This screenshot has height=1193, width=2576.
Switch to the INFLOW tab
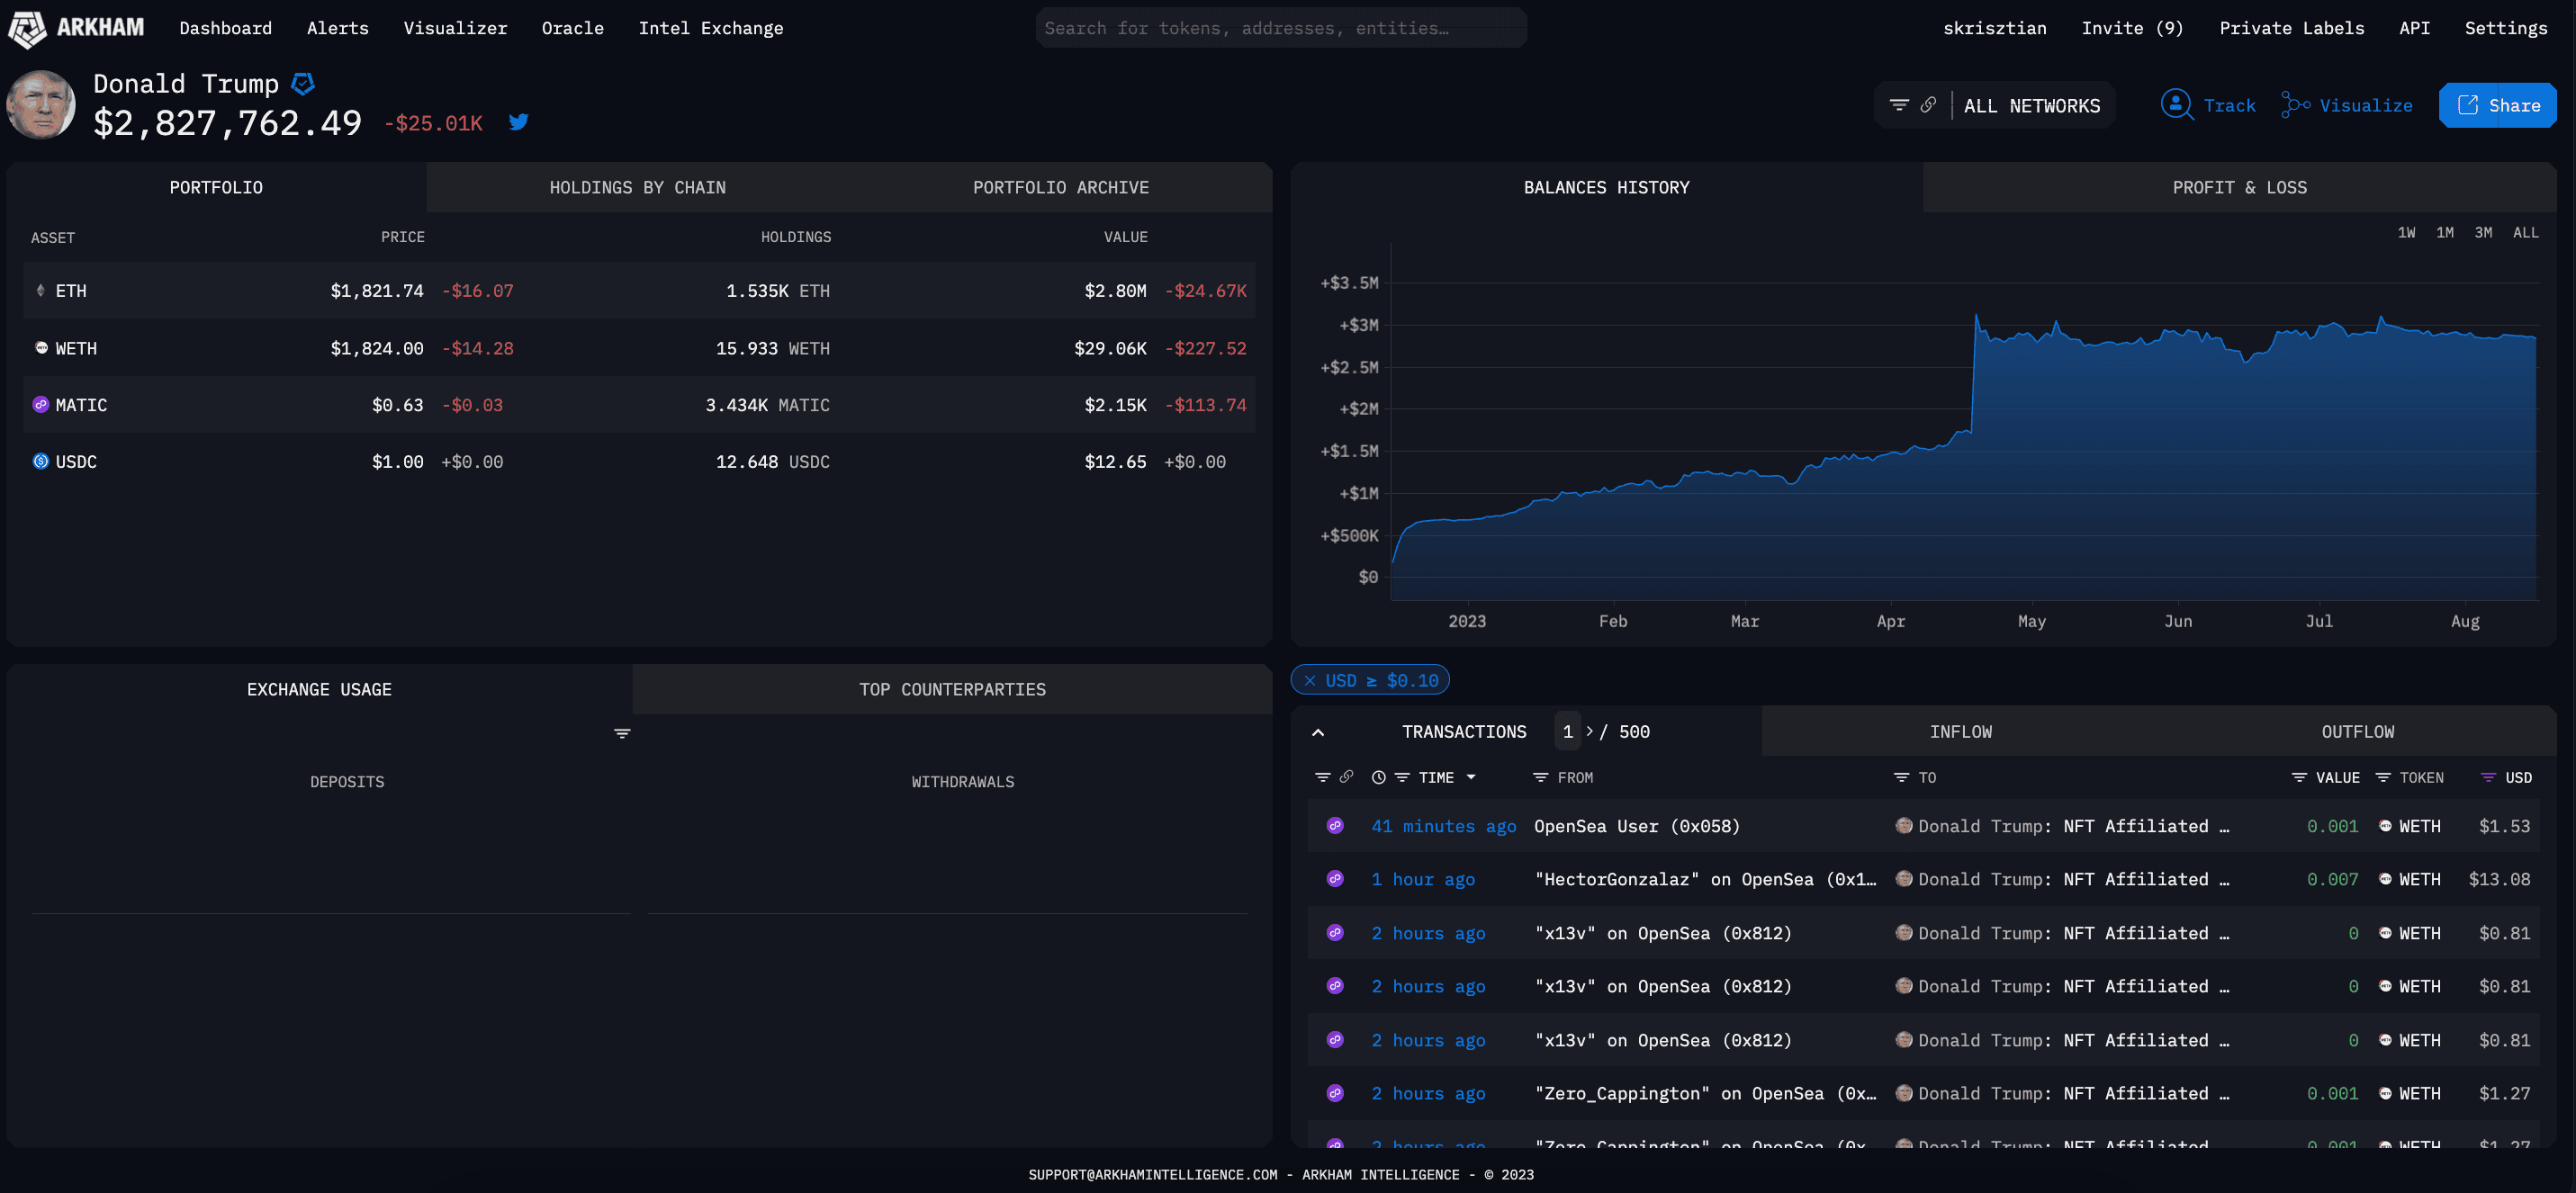point(1960,732)
